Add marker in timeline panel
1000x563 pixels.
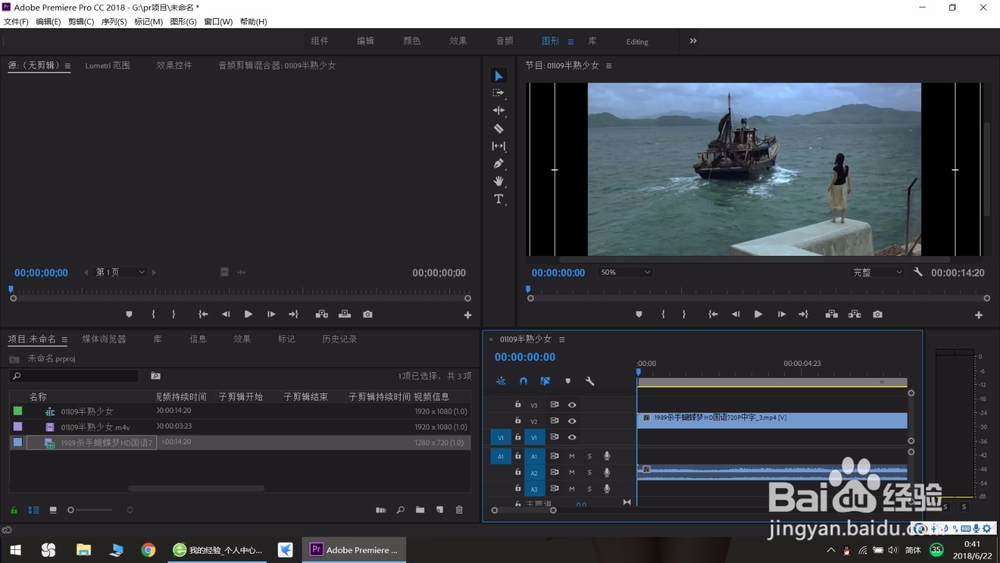tap(568, 381)
